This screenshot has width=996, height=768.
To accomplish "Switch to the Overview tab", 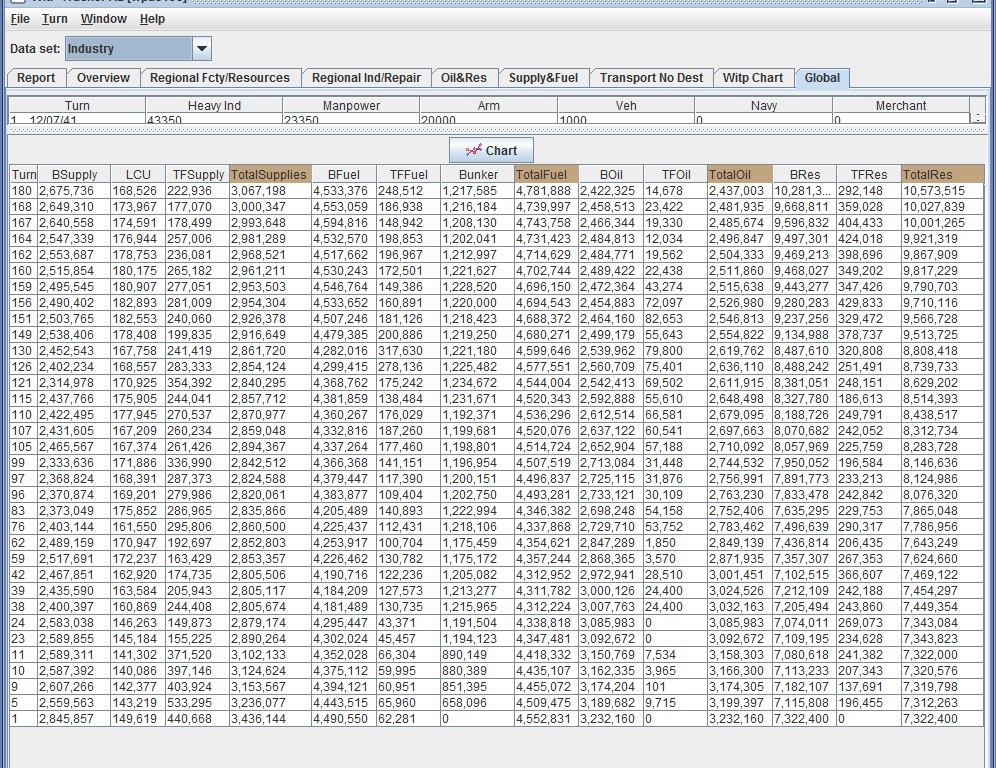I will point(103,77).
